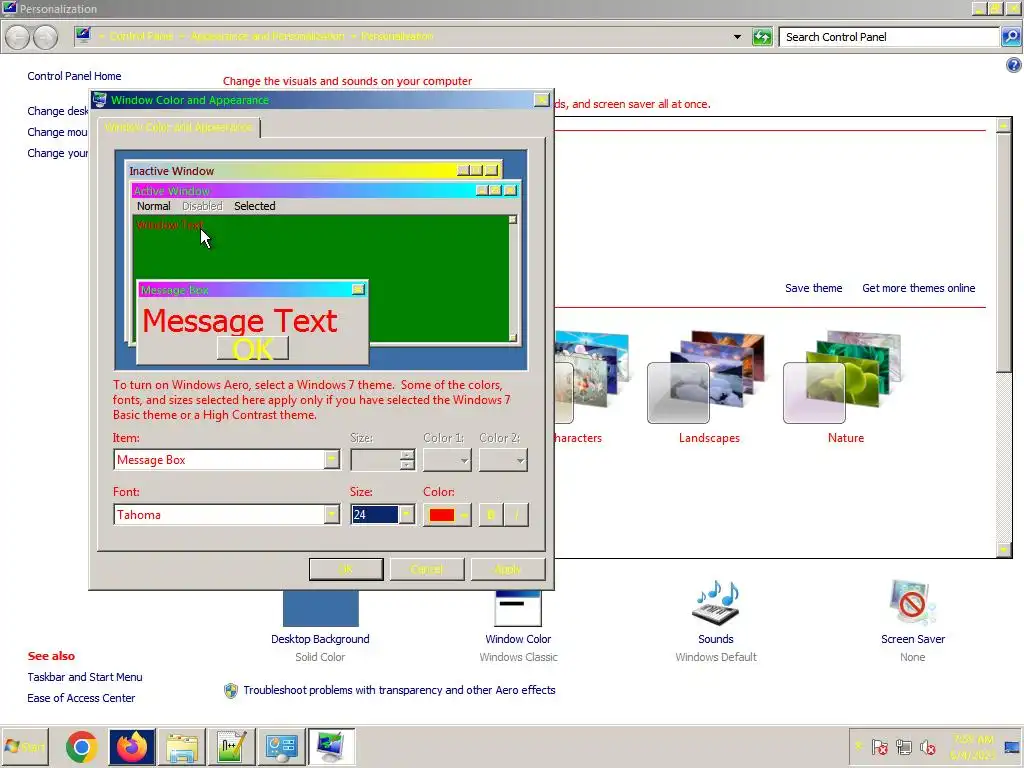This screenshot has height=768, width=1024.
Task: Open the Notepad++ taskbar icon
Action: (232, 746)
